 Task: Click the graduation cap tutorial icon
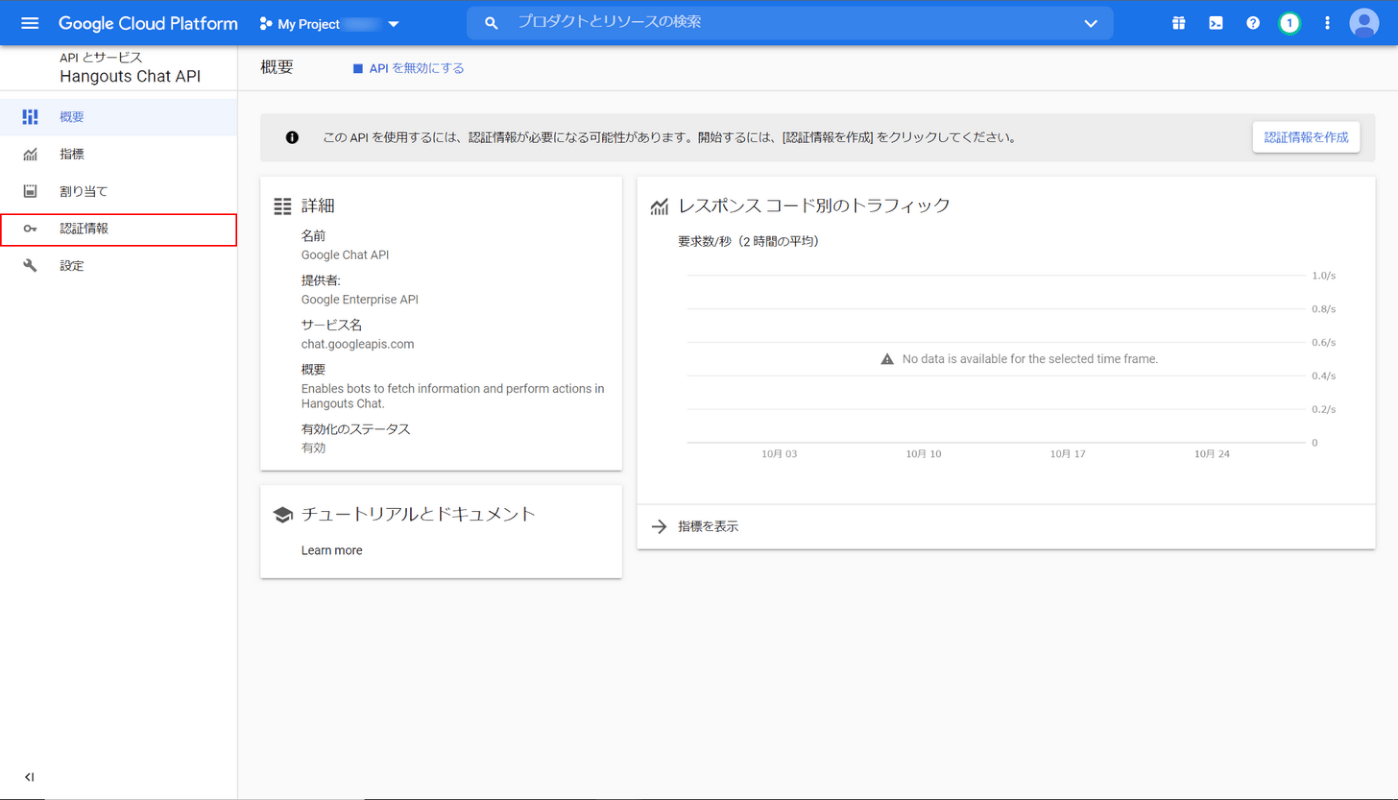(282, 514)
